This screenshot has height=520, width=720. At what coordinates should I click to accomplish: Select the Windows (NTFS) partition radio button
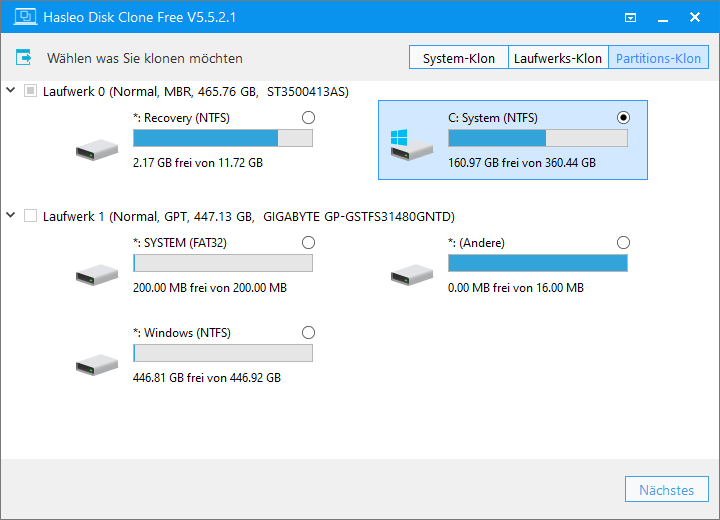pyautogui.click(x=309, y=333)
